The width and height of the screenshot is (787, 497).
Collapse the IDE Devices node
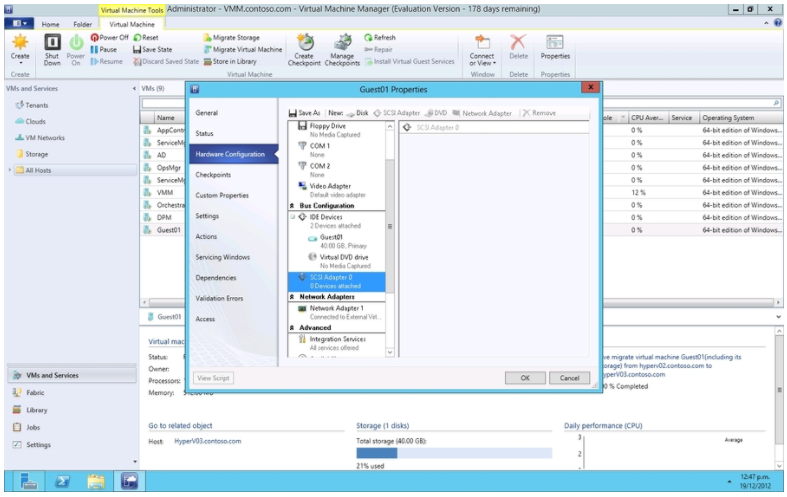pyautogui.click(x=292, y=217)
